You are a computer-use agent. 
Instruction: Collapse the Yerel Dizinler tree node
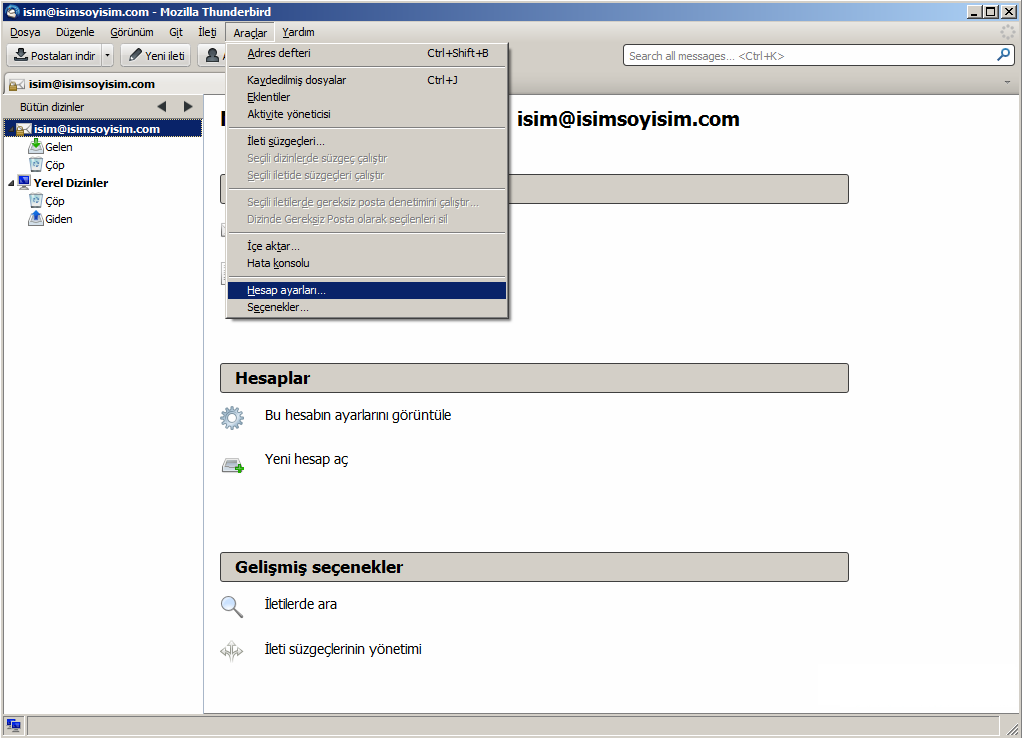[x=11, y=183]
